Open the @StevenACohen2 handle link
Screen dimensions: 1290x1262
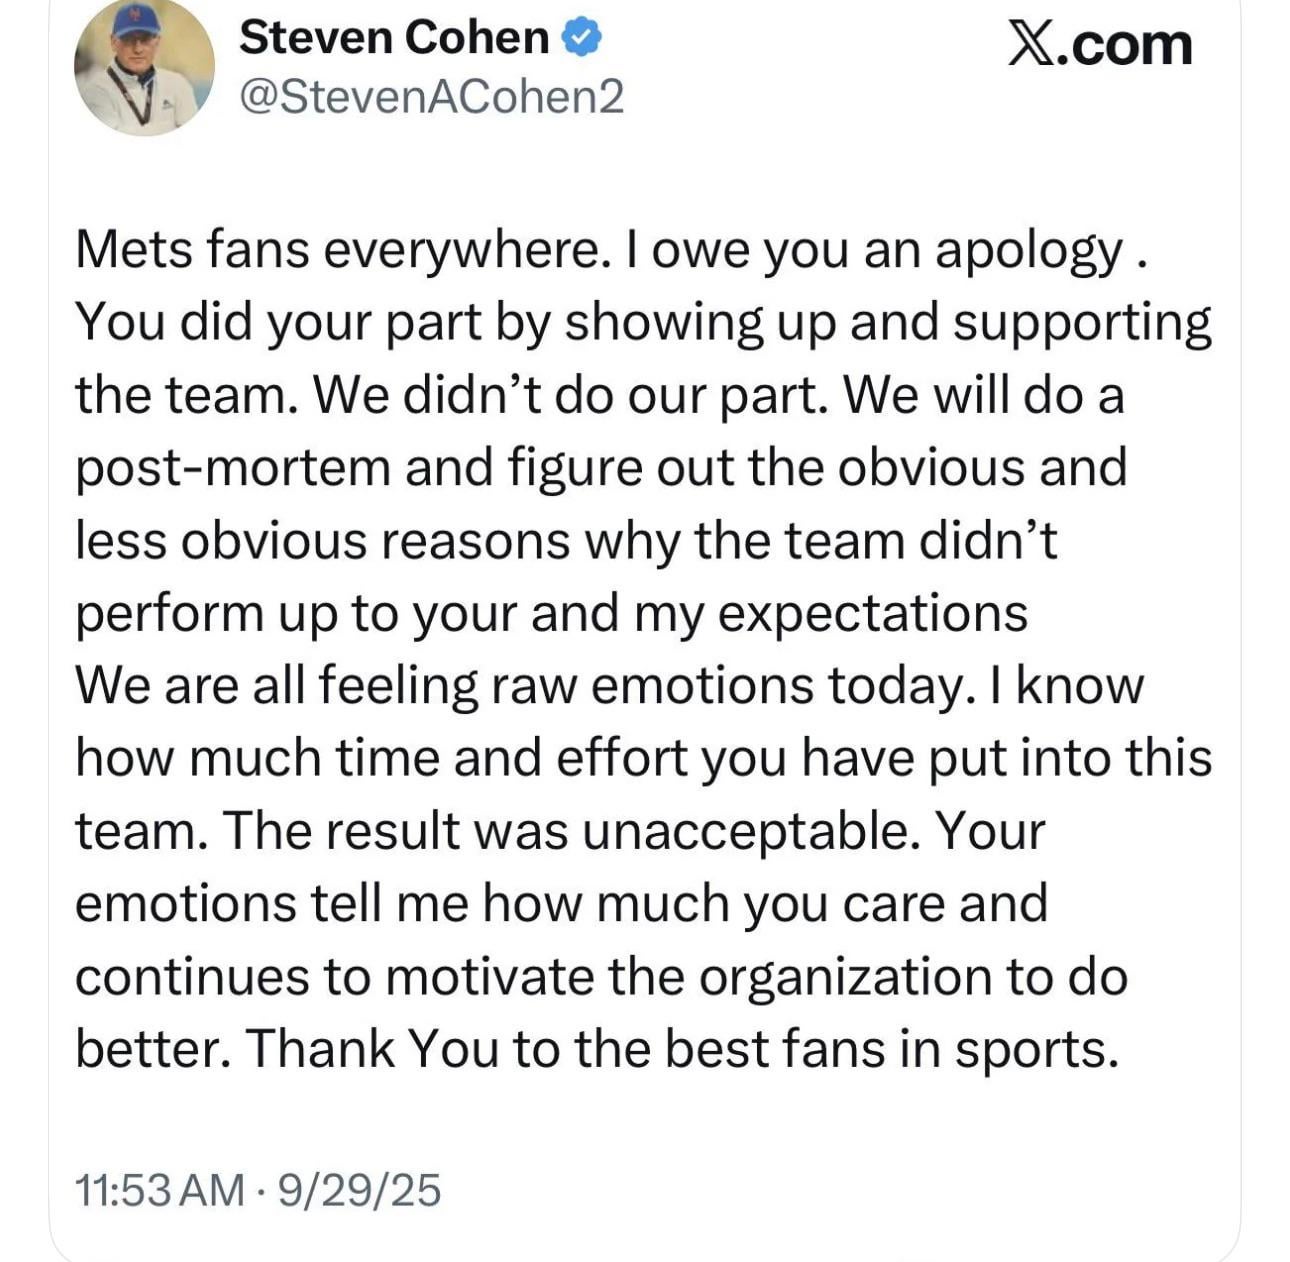point(432,96)
